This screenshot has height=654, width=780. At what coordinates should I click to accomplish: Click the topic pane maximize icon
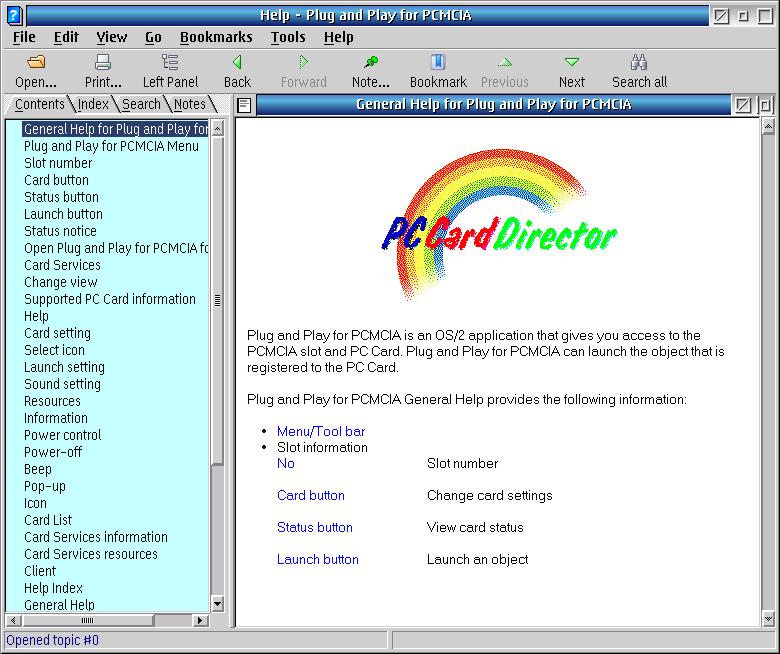click(765, 105)
